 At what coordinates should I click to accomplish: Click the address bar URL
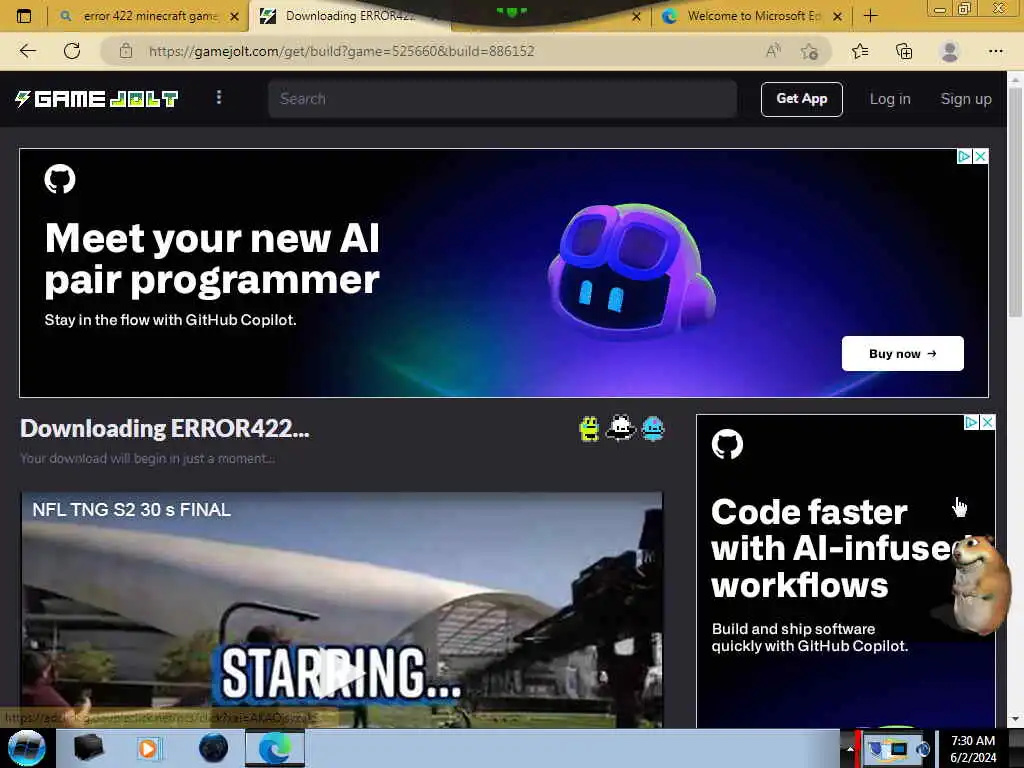(342, 51)
